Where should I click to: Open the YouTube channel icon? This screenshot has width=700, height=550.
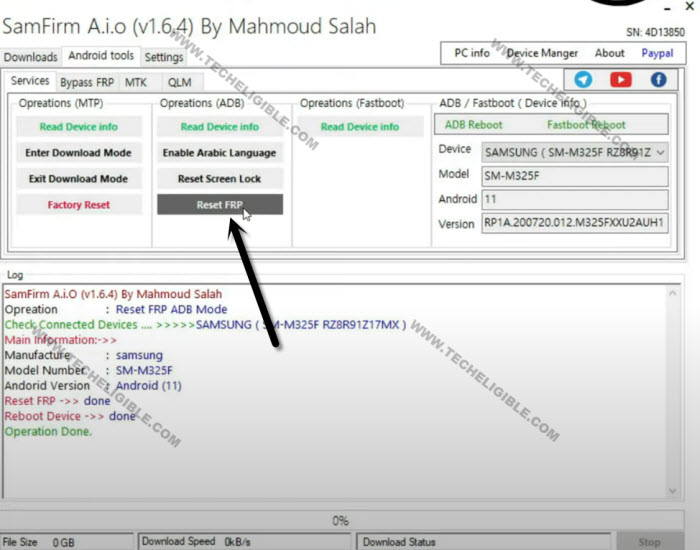click(621, 80)
